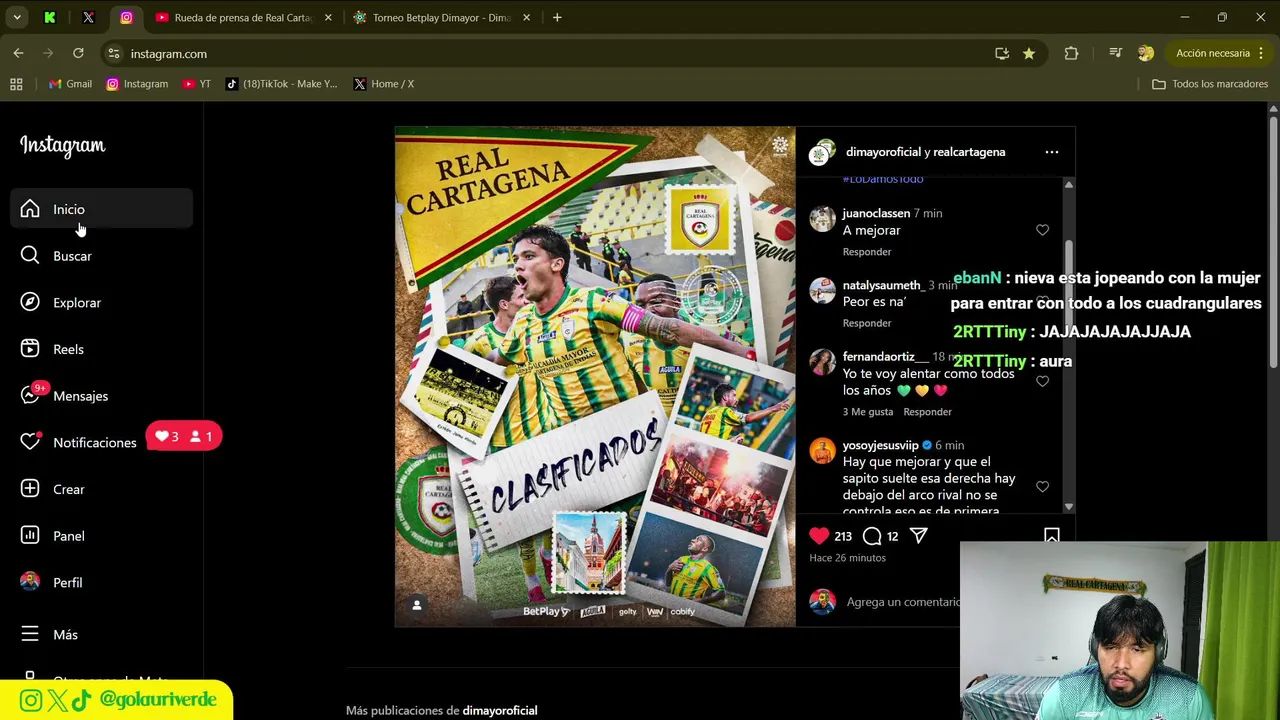Switch to Rueda de prensa YouTube tab
The image size is (1280, 720).
click(x=242, y=17)
